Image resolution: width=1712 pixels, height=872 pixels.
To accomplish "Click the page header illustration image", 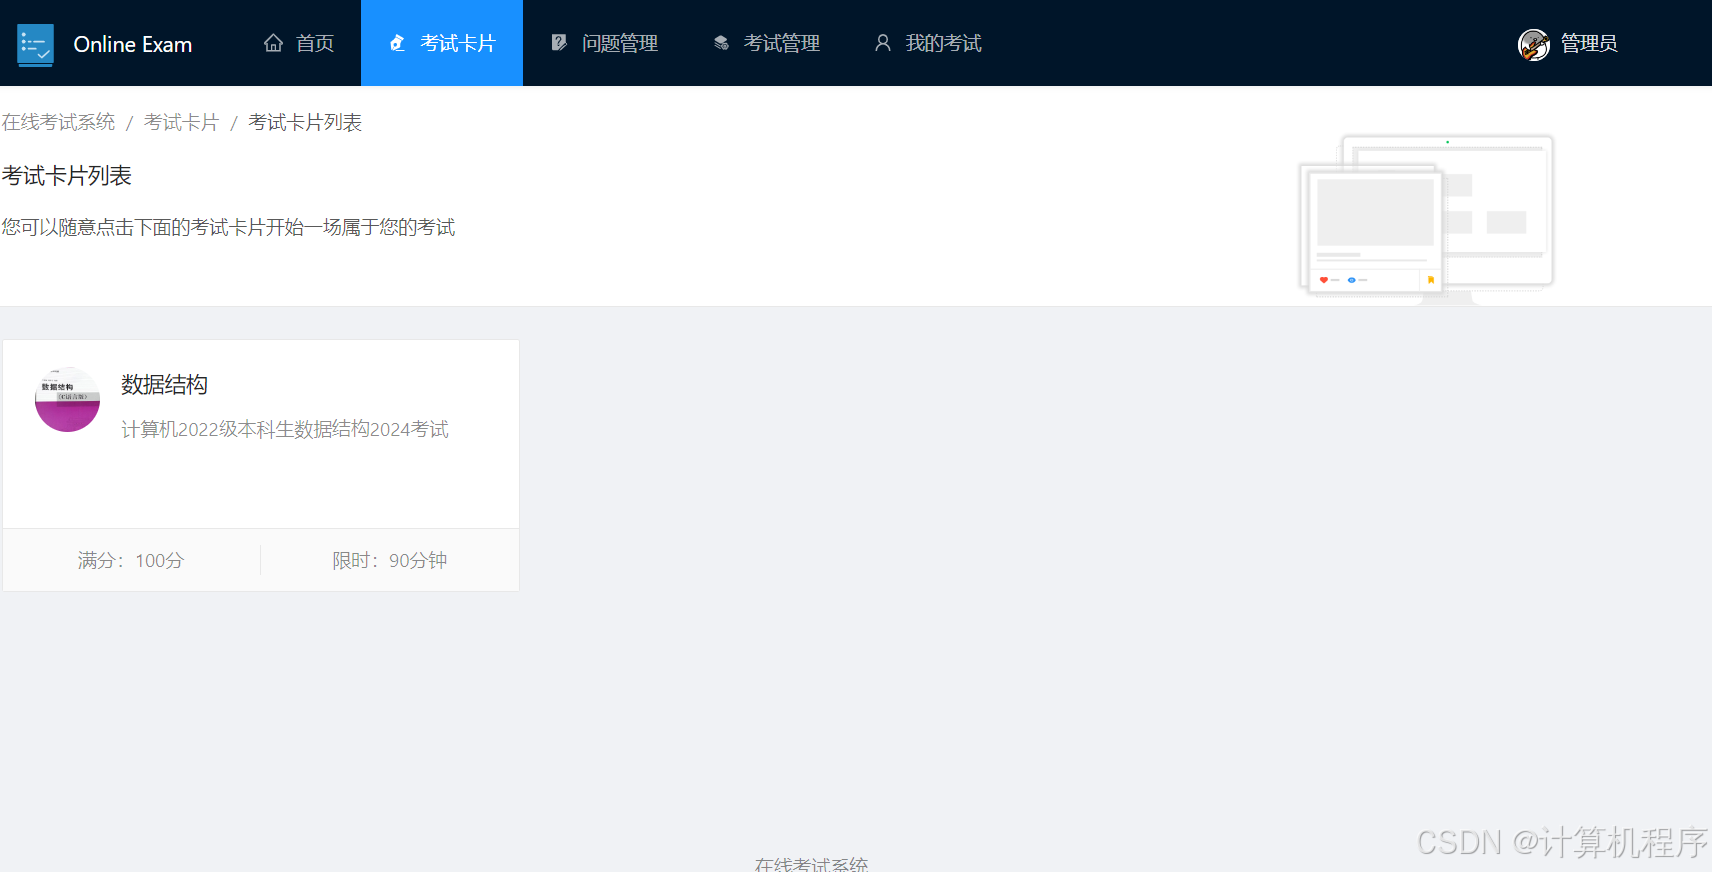I will click(x=1426, y=218).
